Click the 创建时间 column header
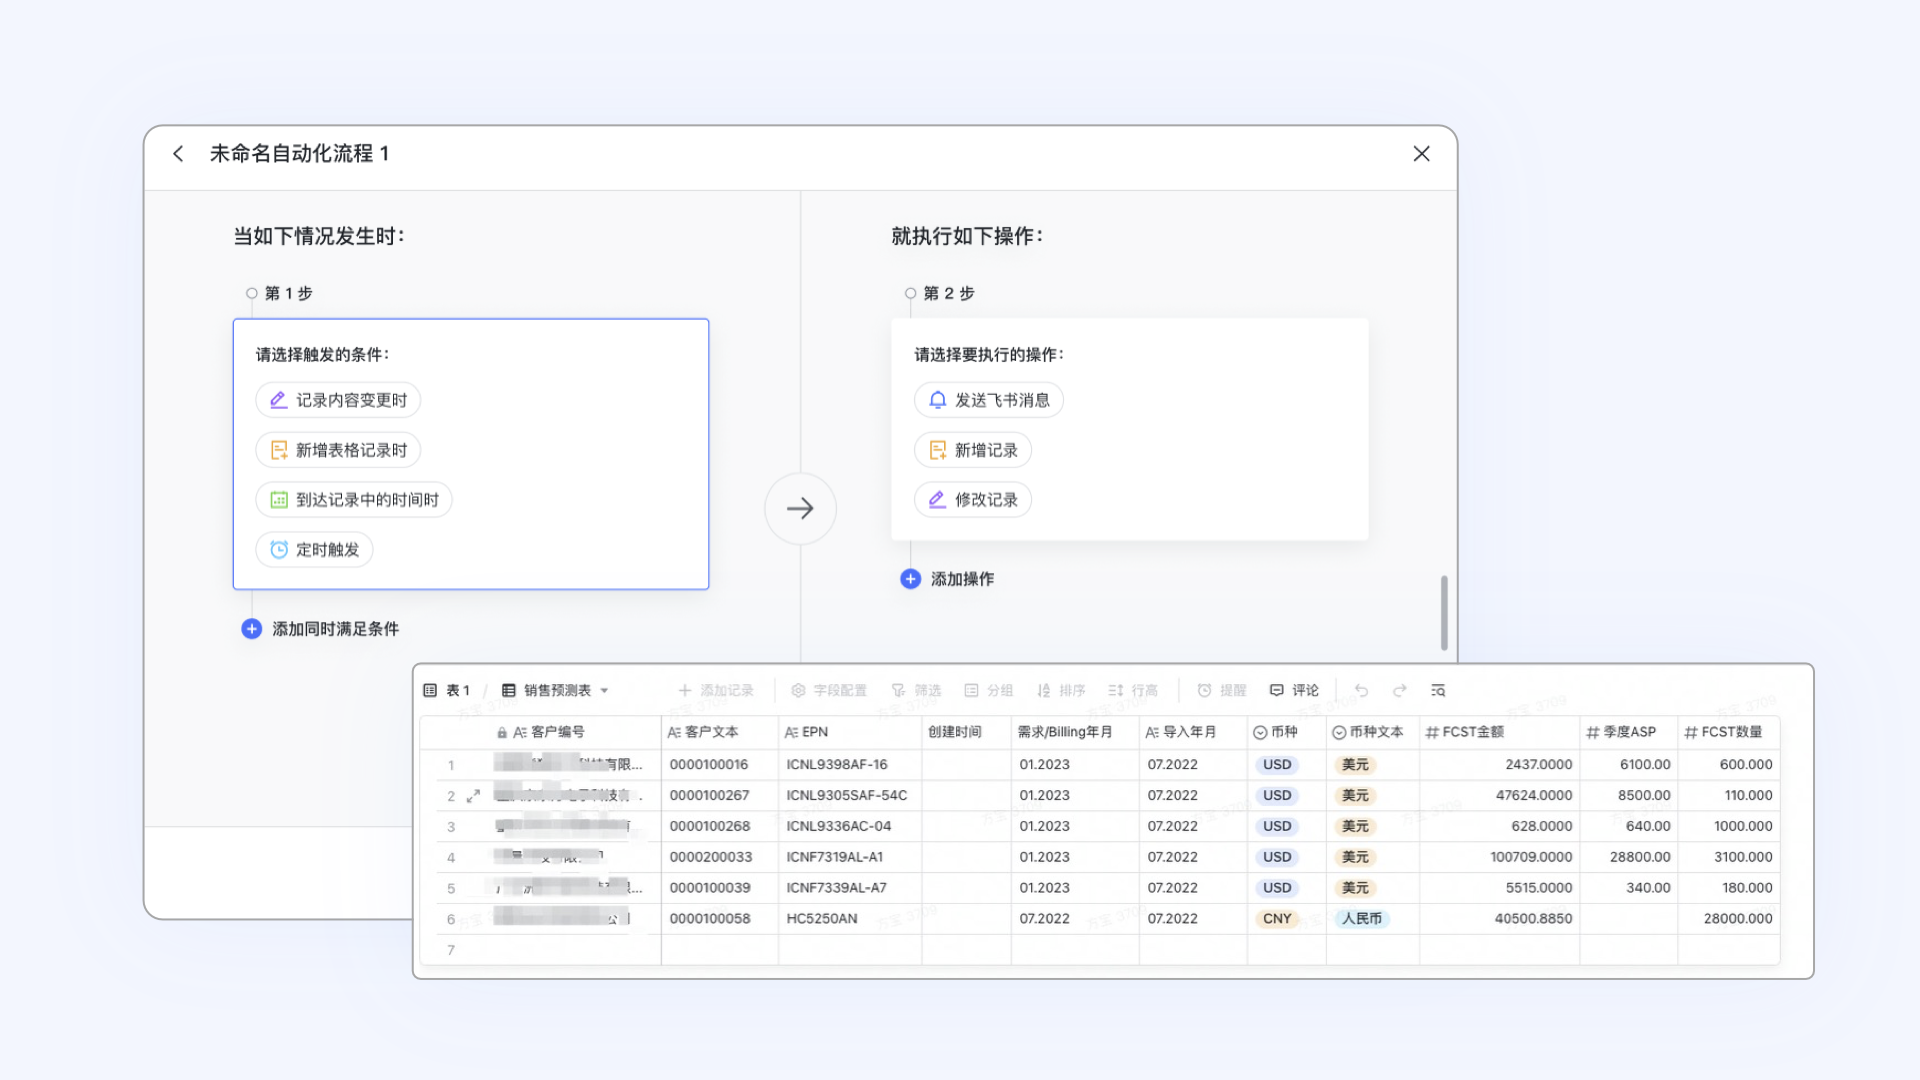The image size is (1920, 1080). pyautogui.click(x=966, y=732)
